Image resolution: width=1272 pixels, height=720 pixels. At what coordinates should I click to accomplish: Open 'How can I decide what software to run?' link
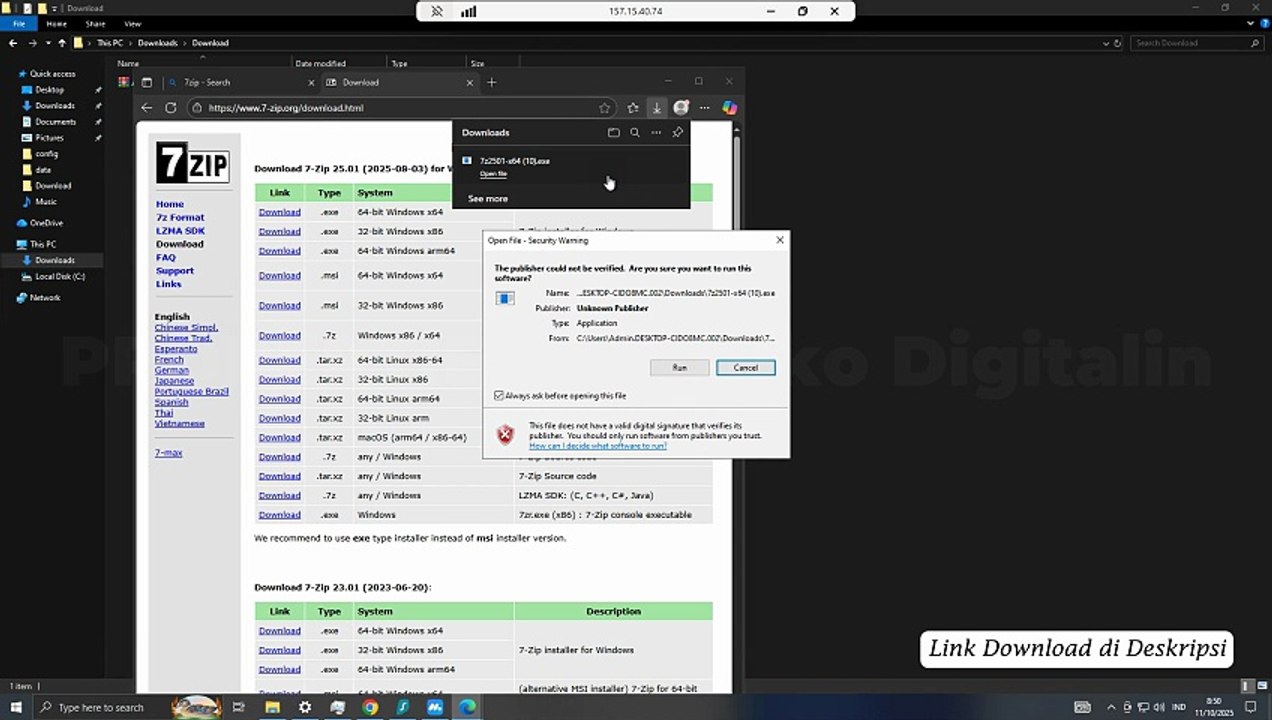pos(598,446)
